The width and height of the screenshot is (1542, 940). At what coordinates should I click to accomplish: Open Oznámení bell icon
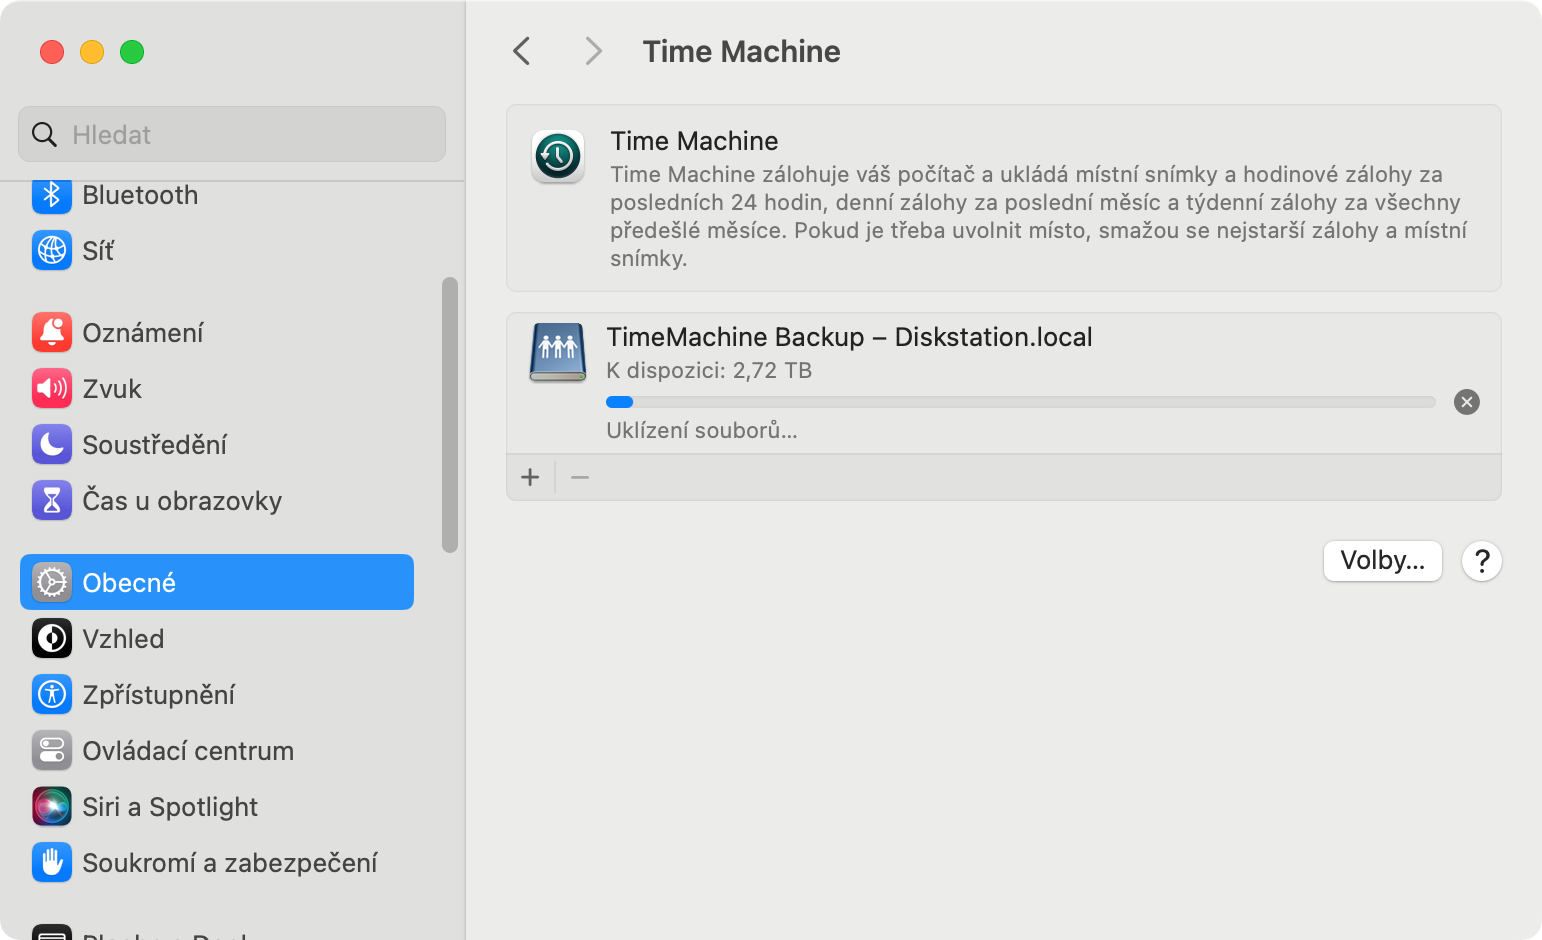click(52, 332)
